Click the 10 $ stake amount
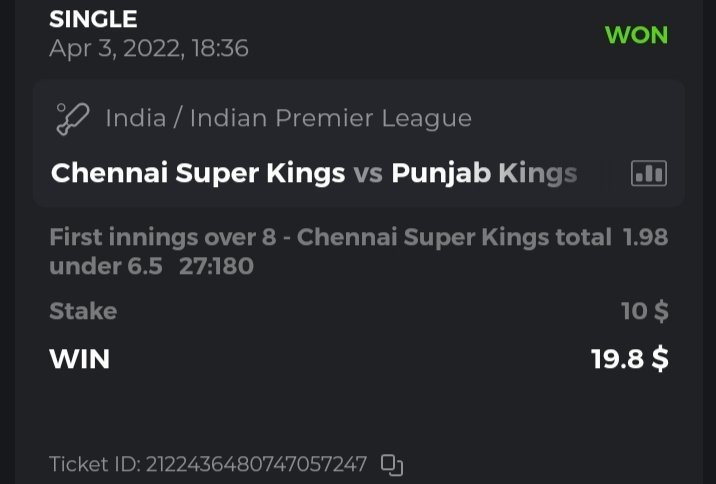This screenshot has width=716, height=484. tap(644, 311)
